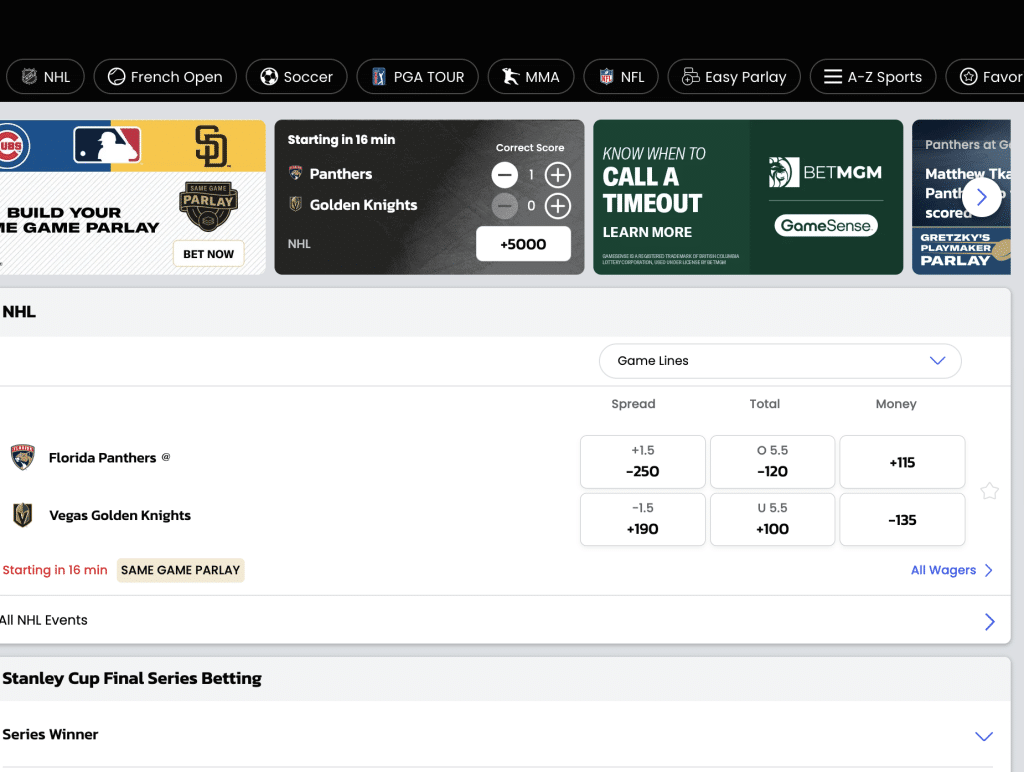
Task: Click the Spread column header
Action: click(x=633, y=404)
